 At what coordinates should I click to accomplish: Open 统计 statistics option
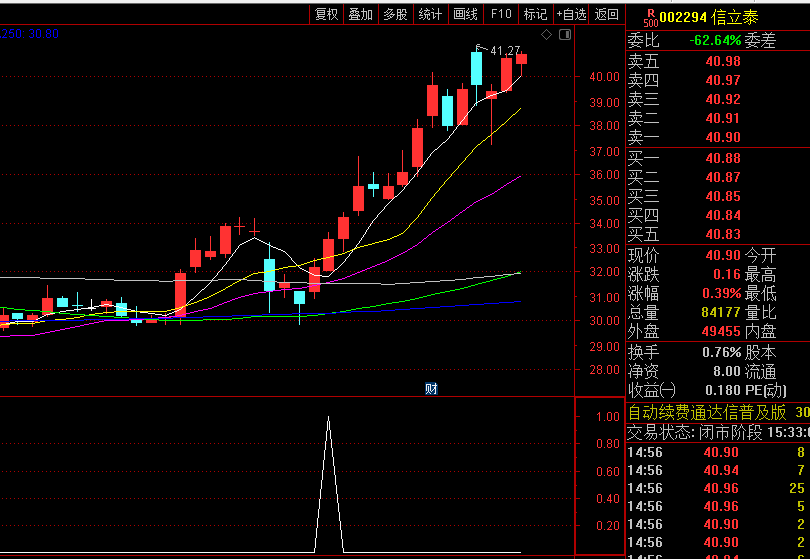[430, 14]
